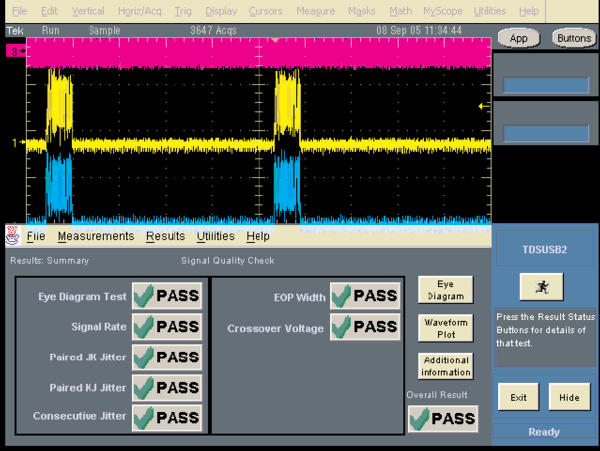The width and height of the screenshot is (600, 451).
Task: Open Signal Rate PASS result details
Action: [167, 326]
